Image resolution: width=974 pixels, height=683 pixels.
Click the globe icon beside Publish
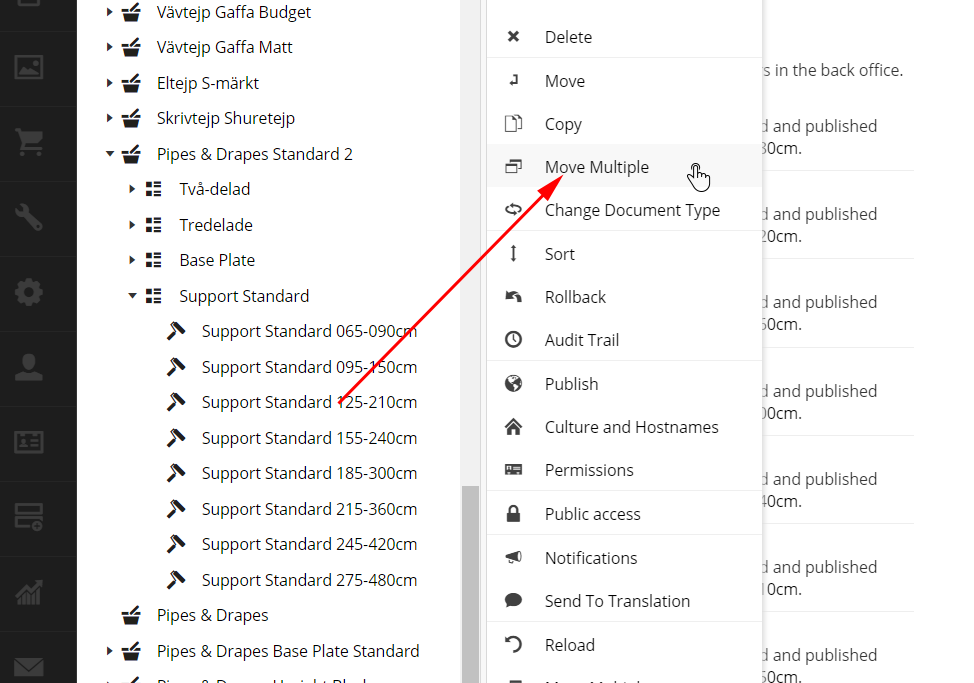(x=513, y=384)
